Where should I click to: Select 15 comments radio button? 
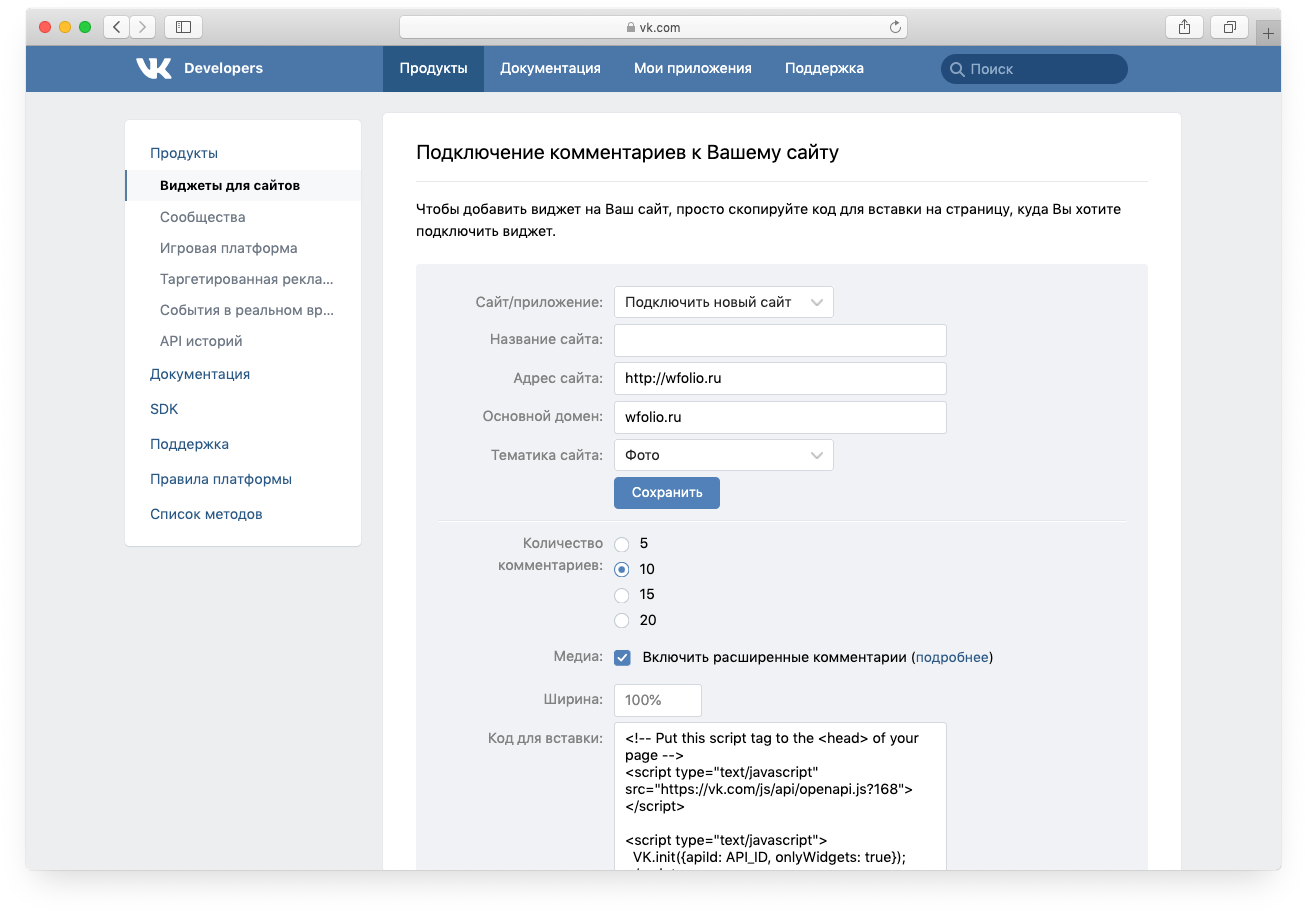click(x=622, y=596)
